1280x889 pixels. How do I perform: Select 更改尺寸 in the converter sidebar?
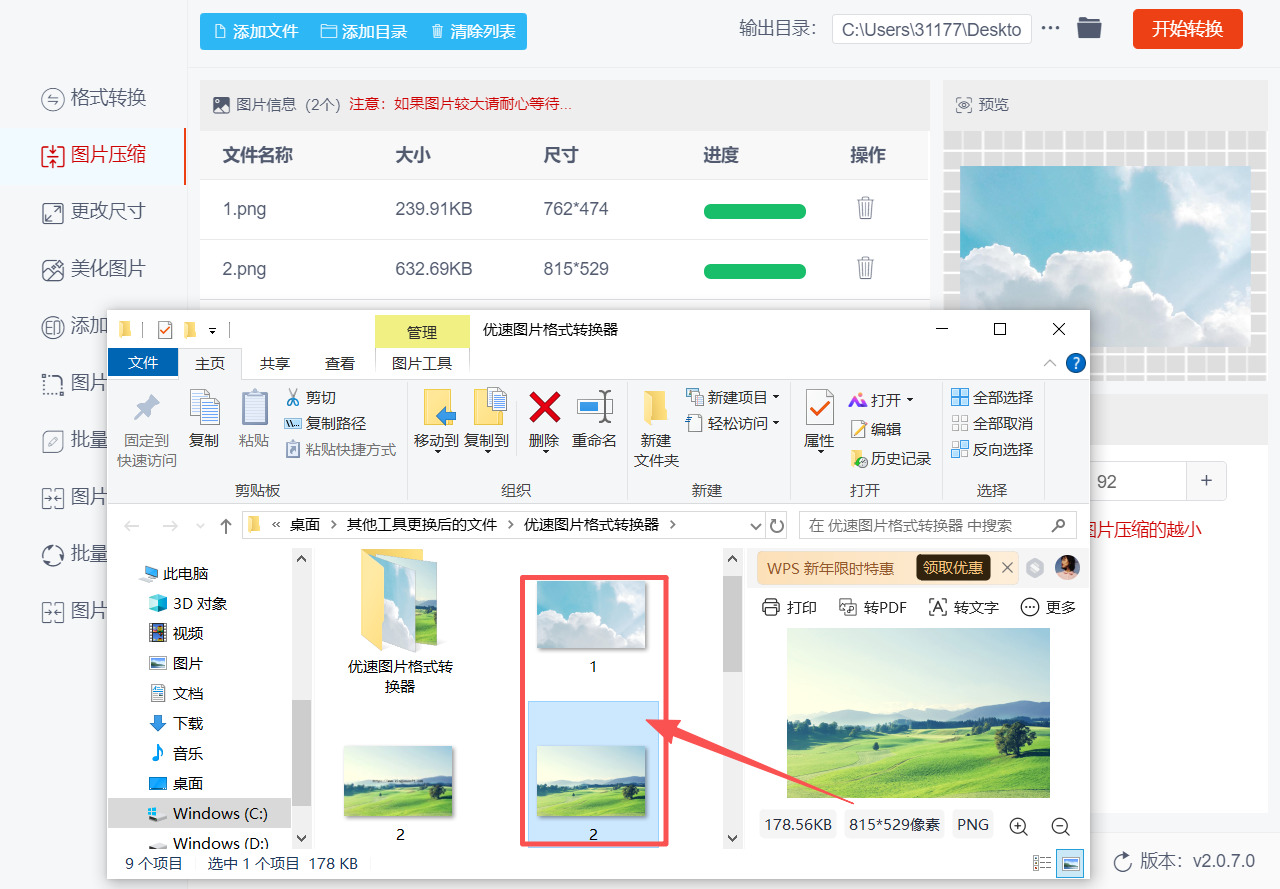[94, 212]
